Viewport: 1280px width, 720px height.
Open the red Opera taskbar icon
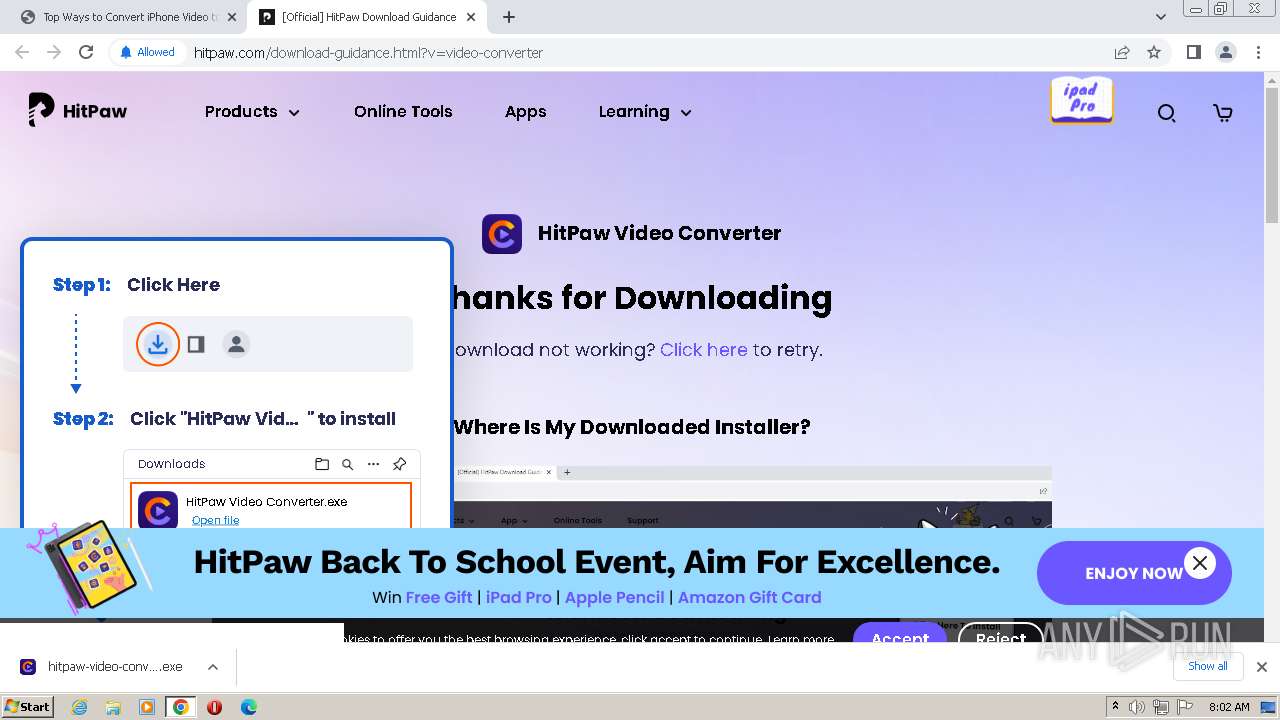[x=214, y=707]
